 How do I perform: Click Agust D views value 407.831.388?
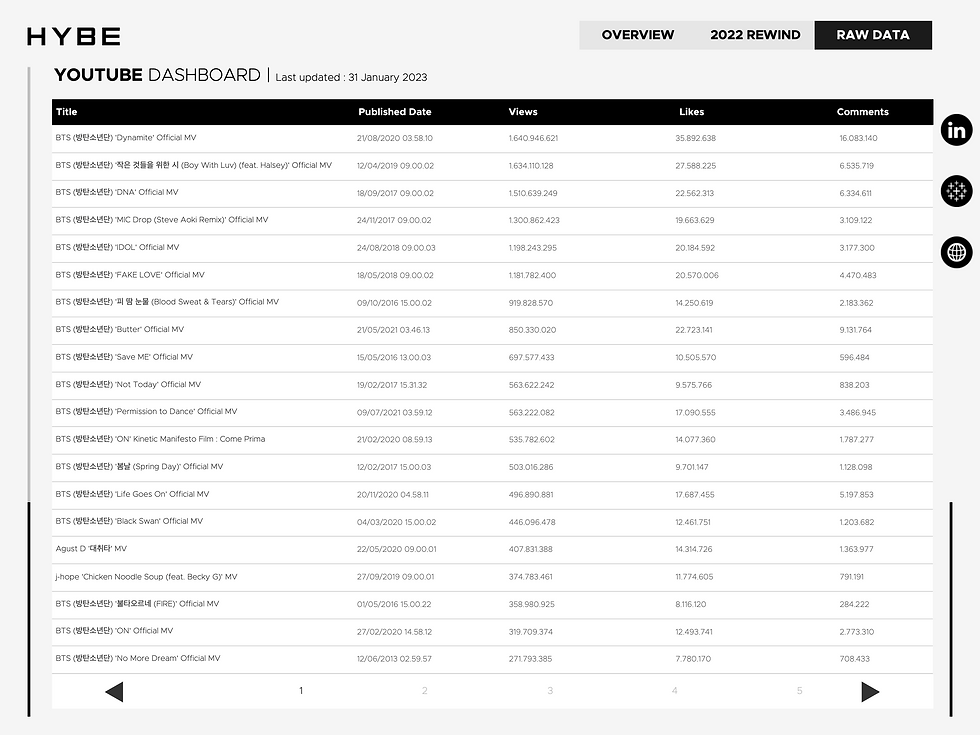(x=530, y=549)
